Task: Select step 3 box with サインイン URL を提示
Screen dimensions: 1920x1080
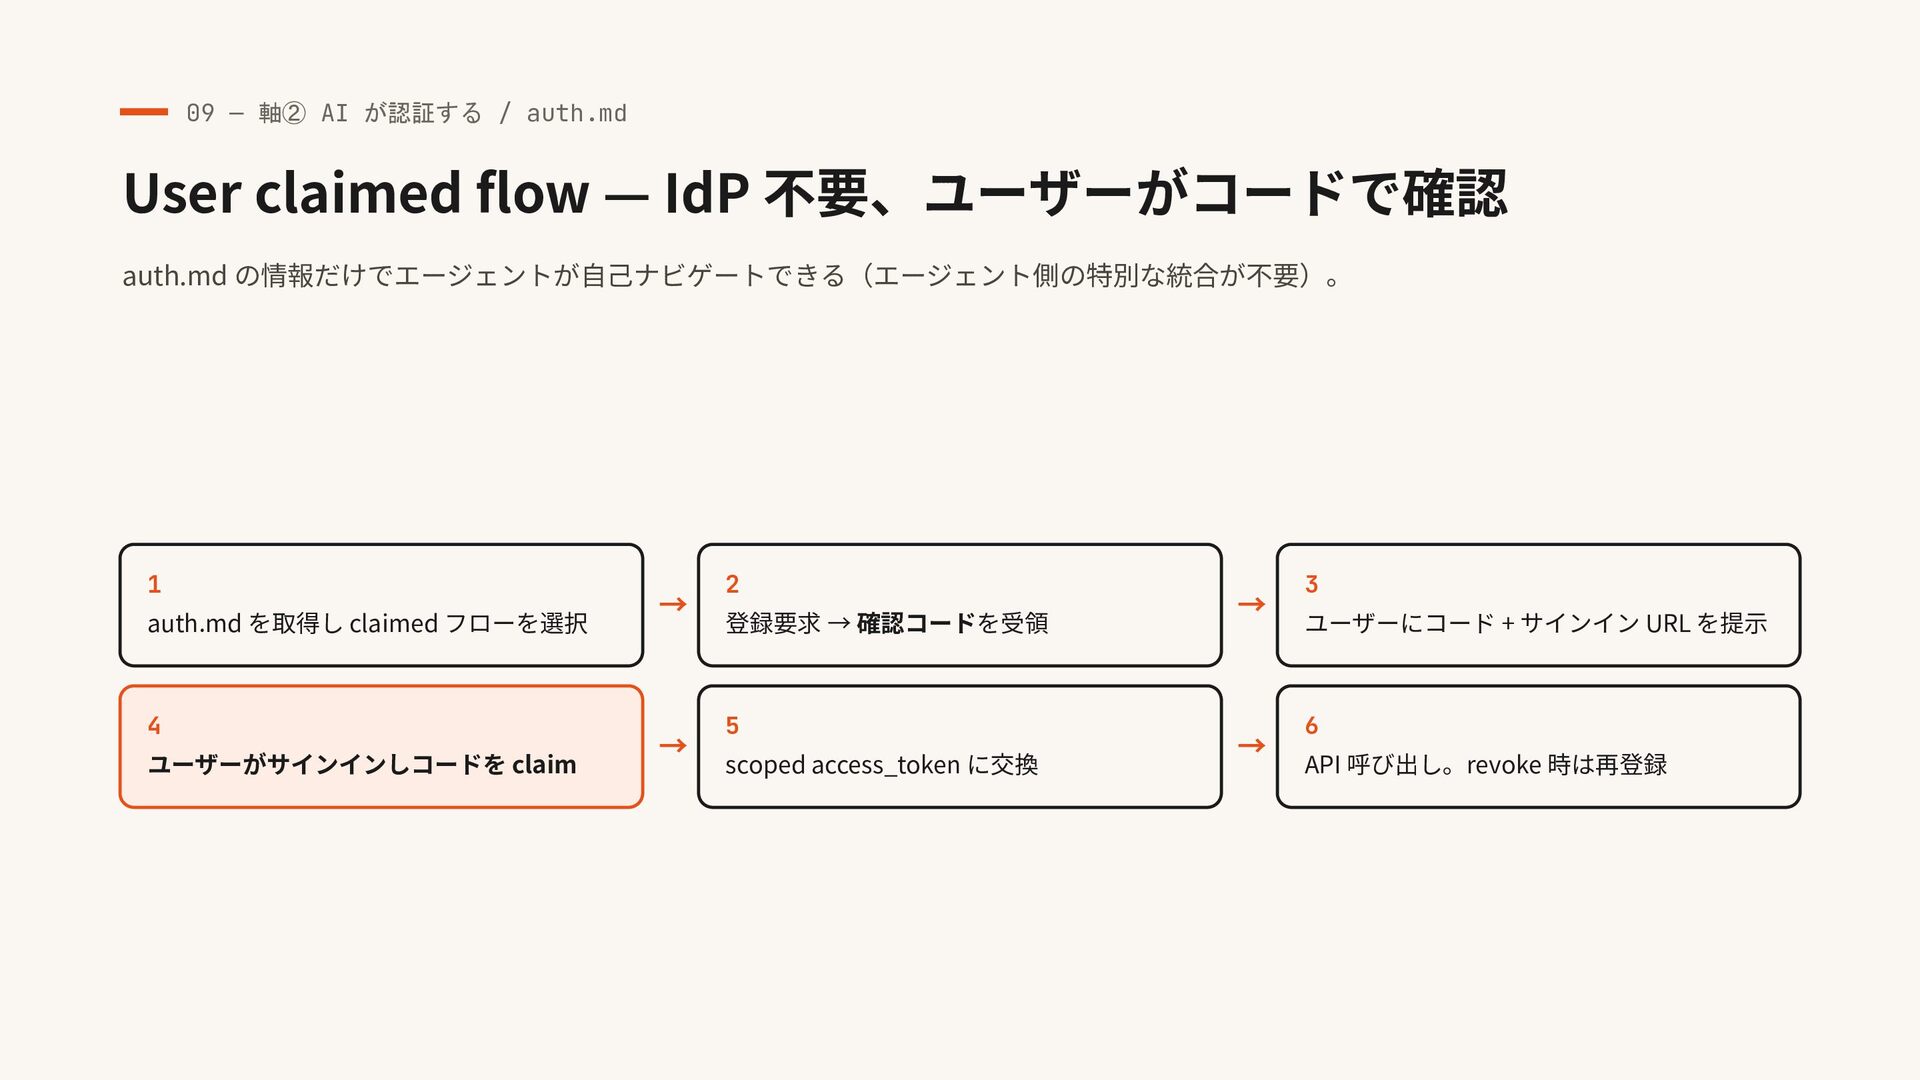Action: tap(1538, 605)
